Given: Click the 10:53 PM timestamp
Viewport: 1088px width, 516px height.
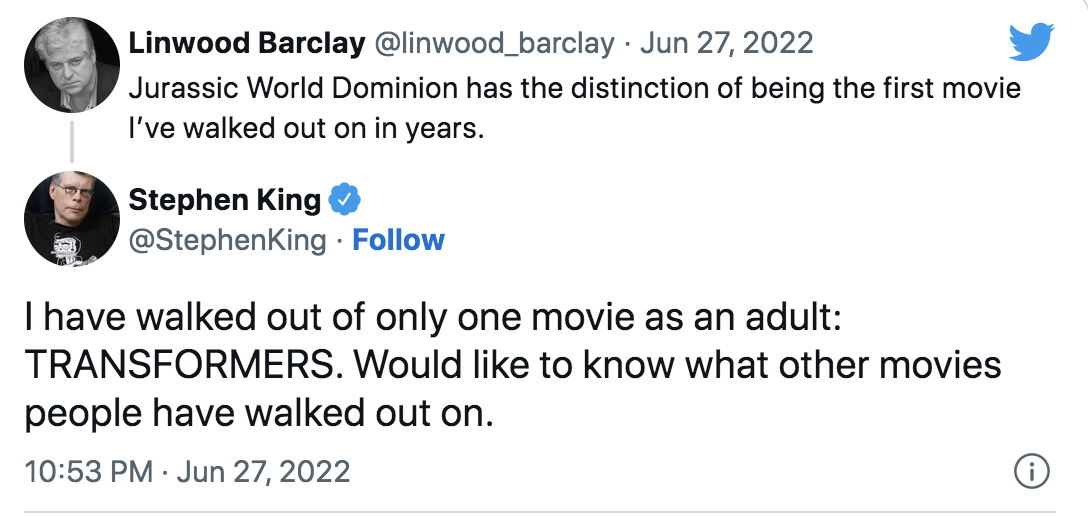Looking at the screenshot, I should [88, 471].
